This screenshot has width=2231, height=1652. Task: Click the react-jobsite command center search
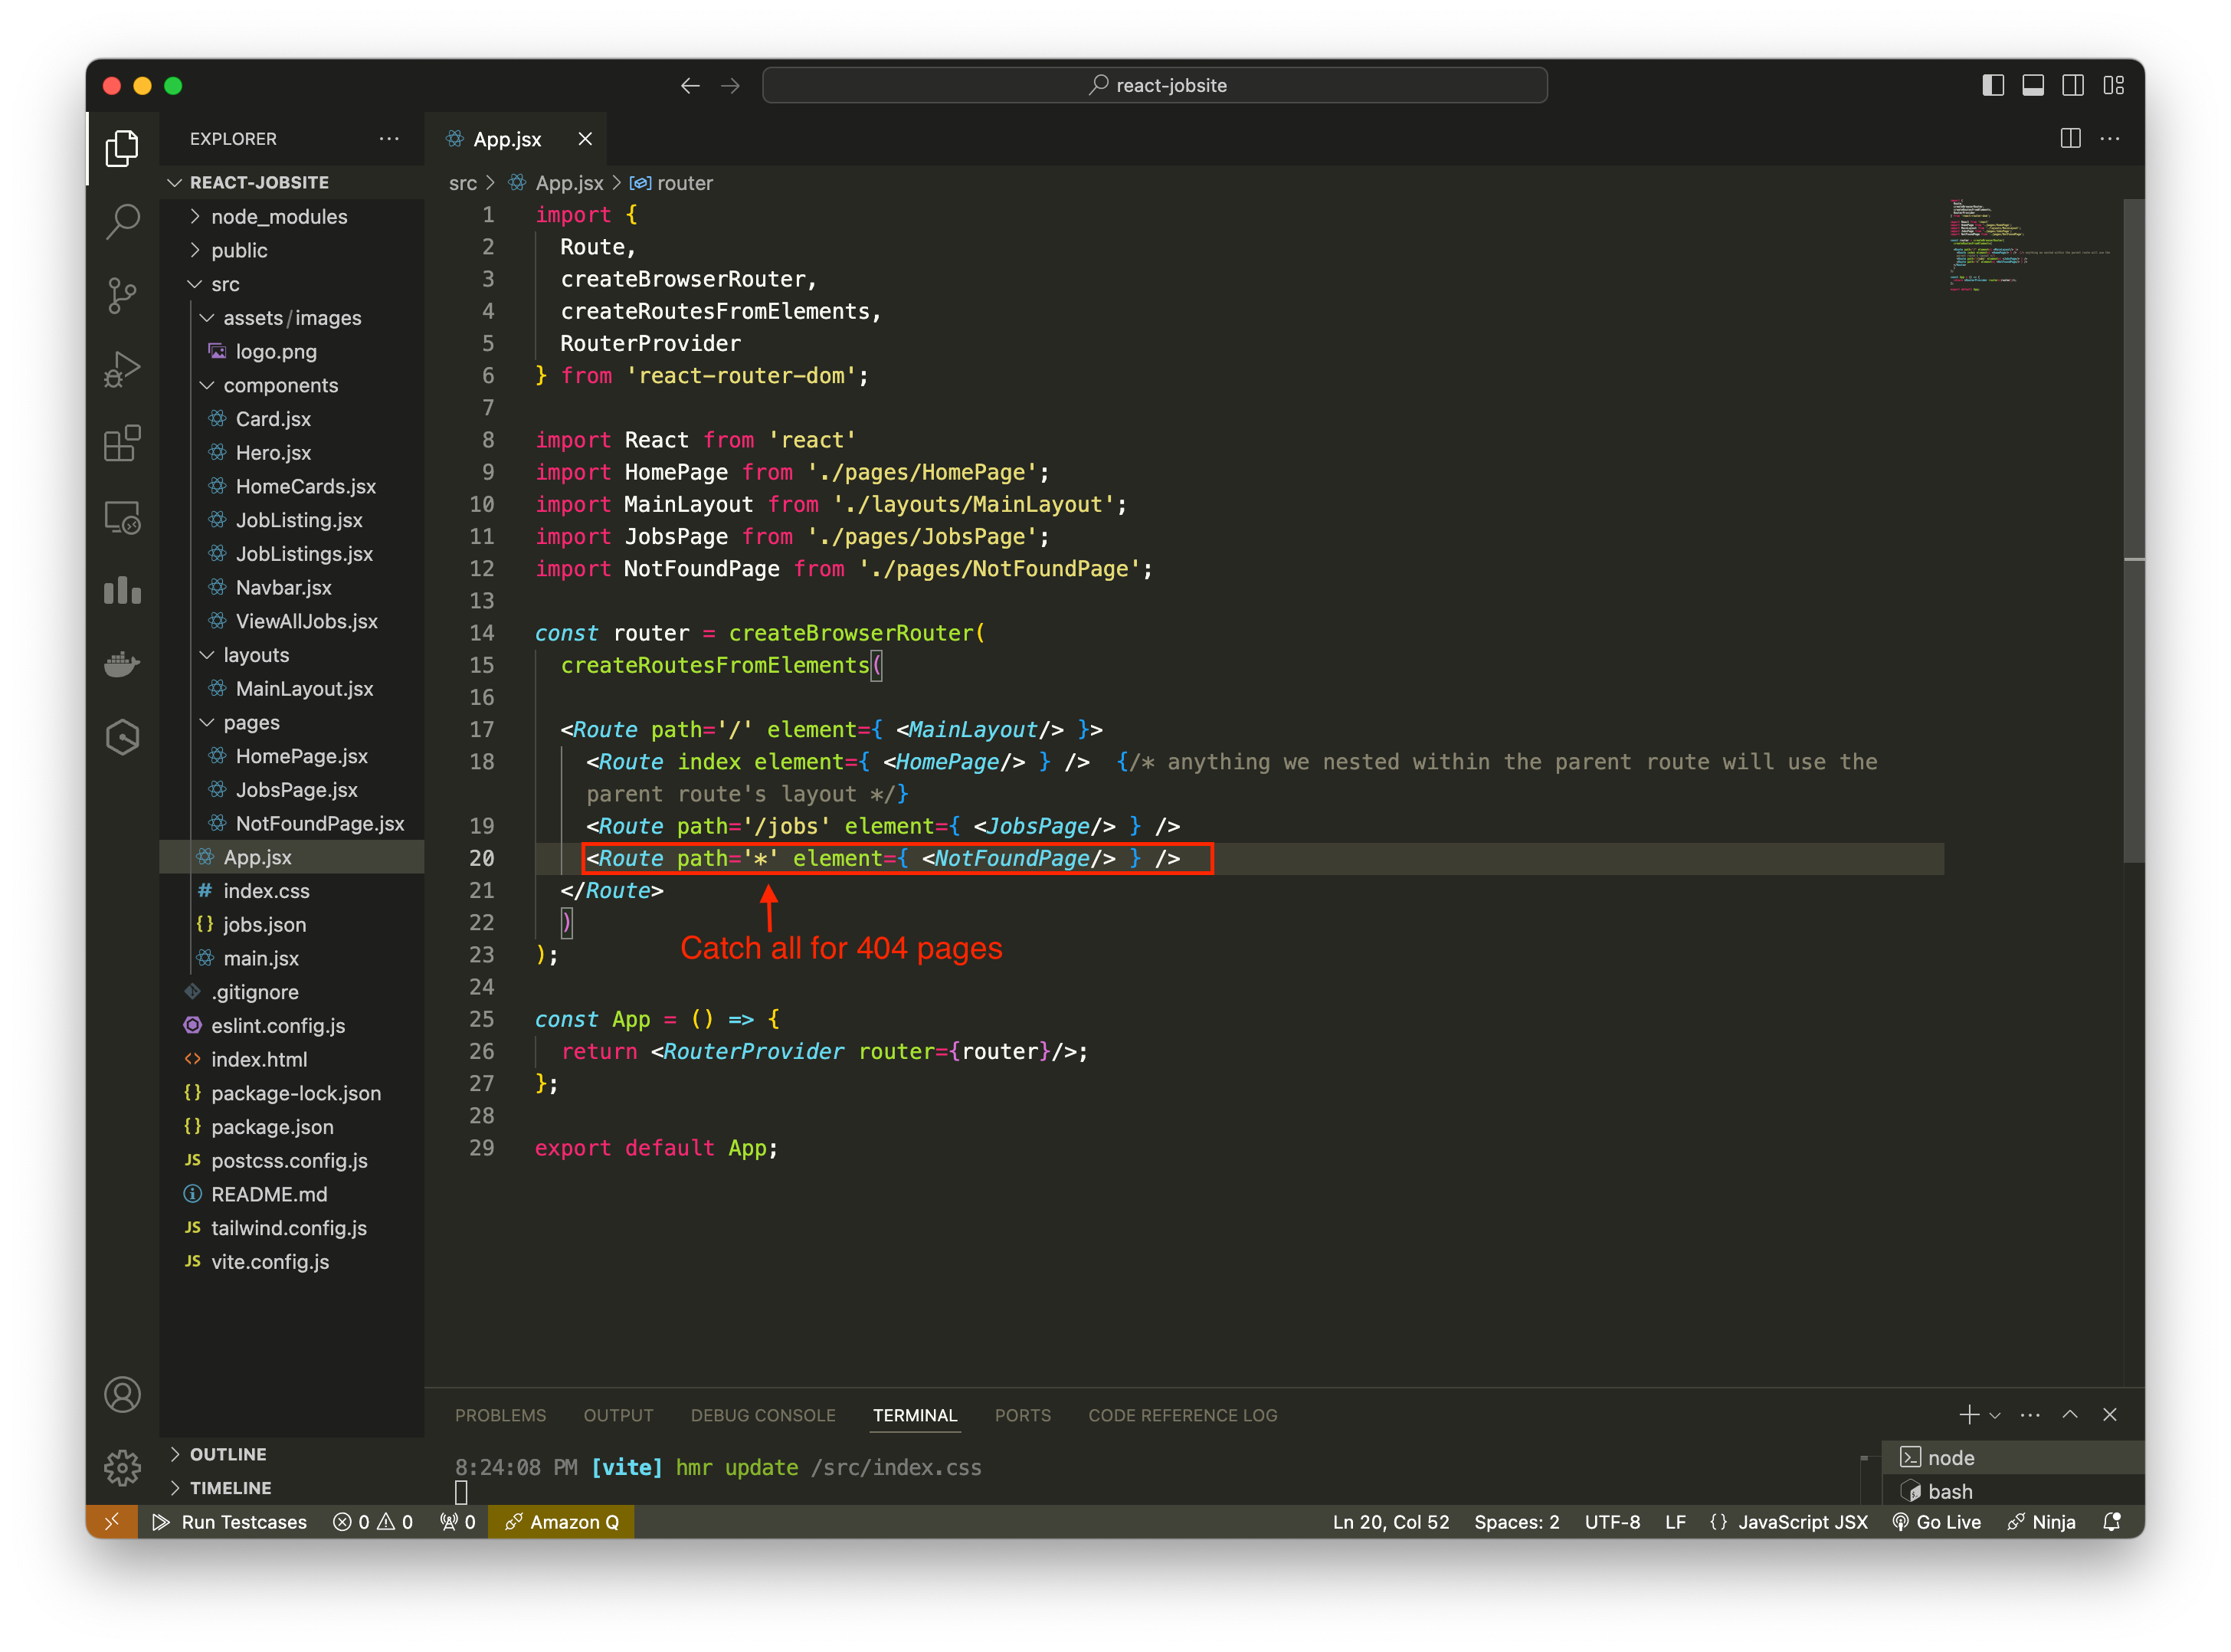1154,86
